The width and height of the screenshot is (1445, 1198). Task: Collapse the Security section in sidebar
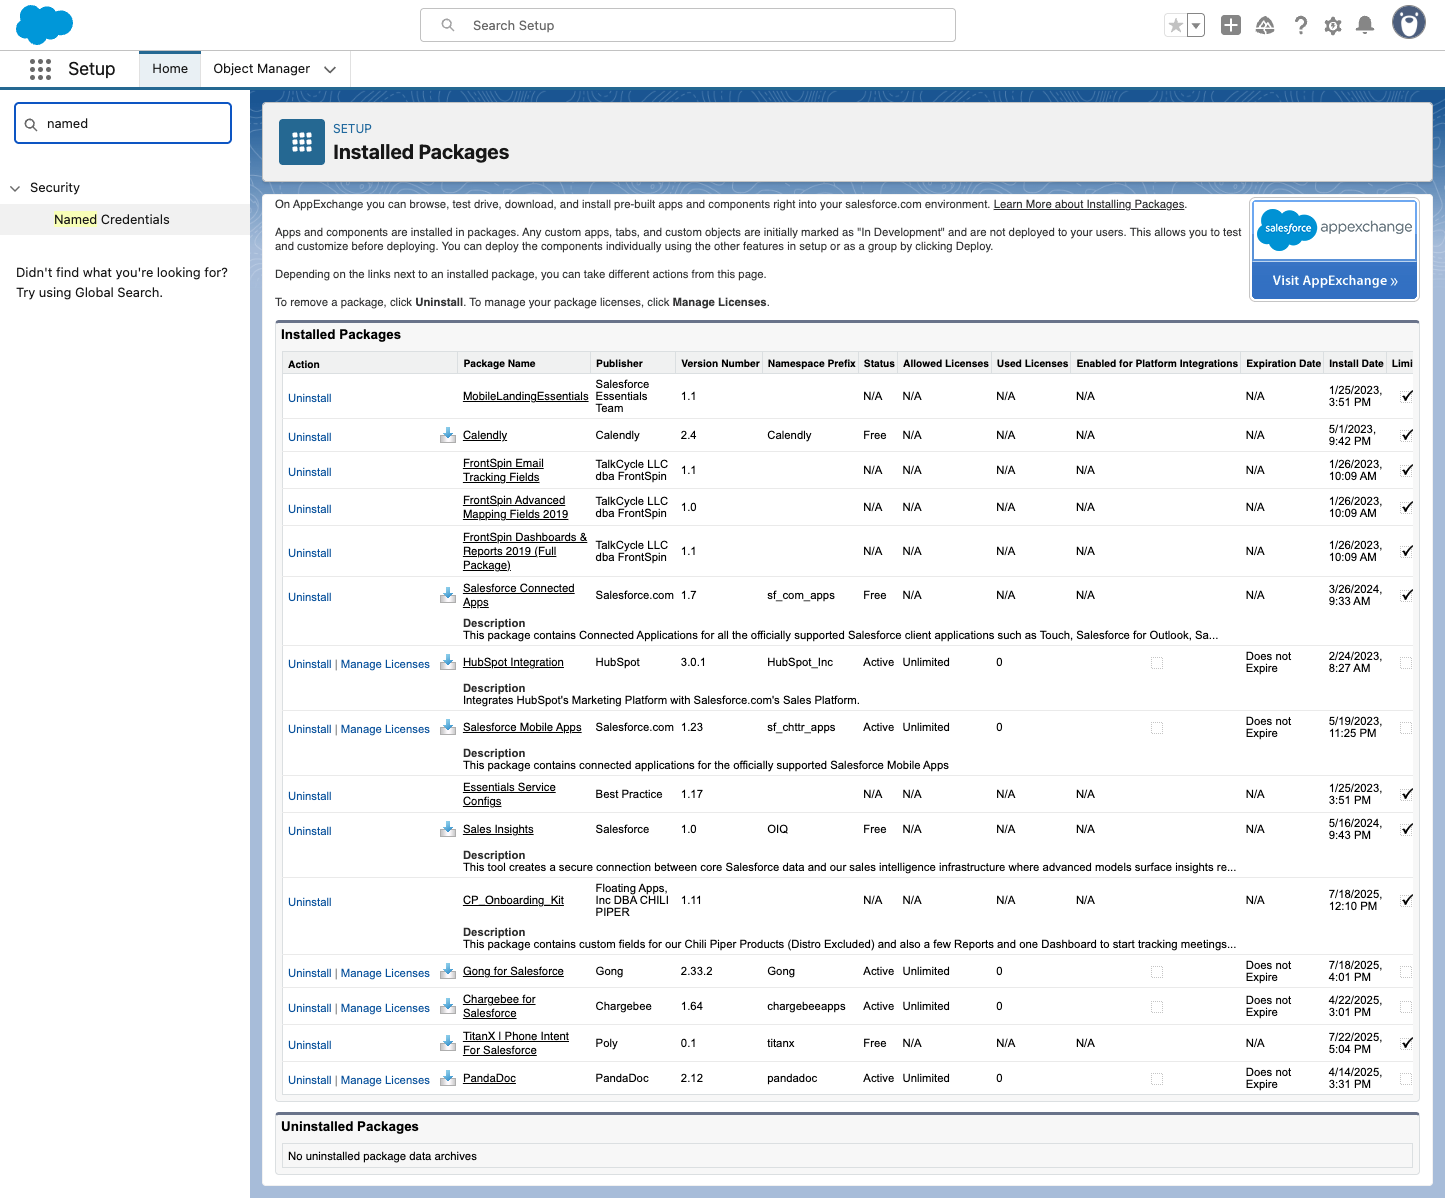tap(15, 188)
